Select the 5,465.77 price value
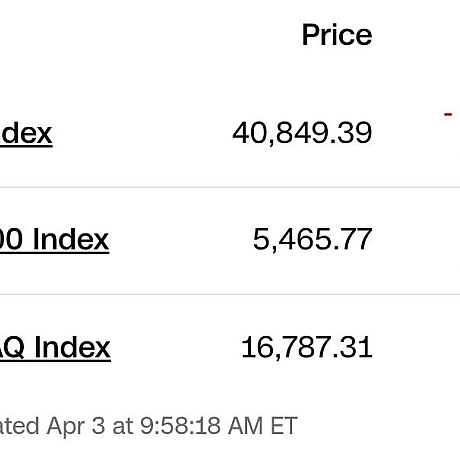460x460 pixels. tap(312, 239)
